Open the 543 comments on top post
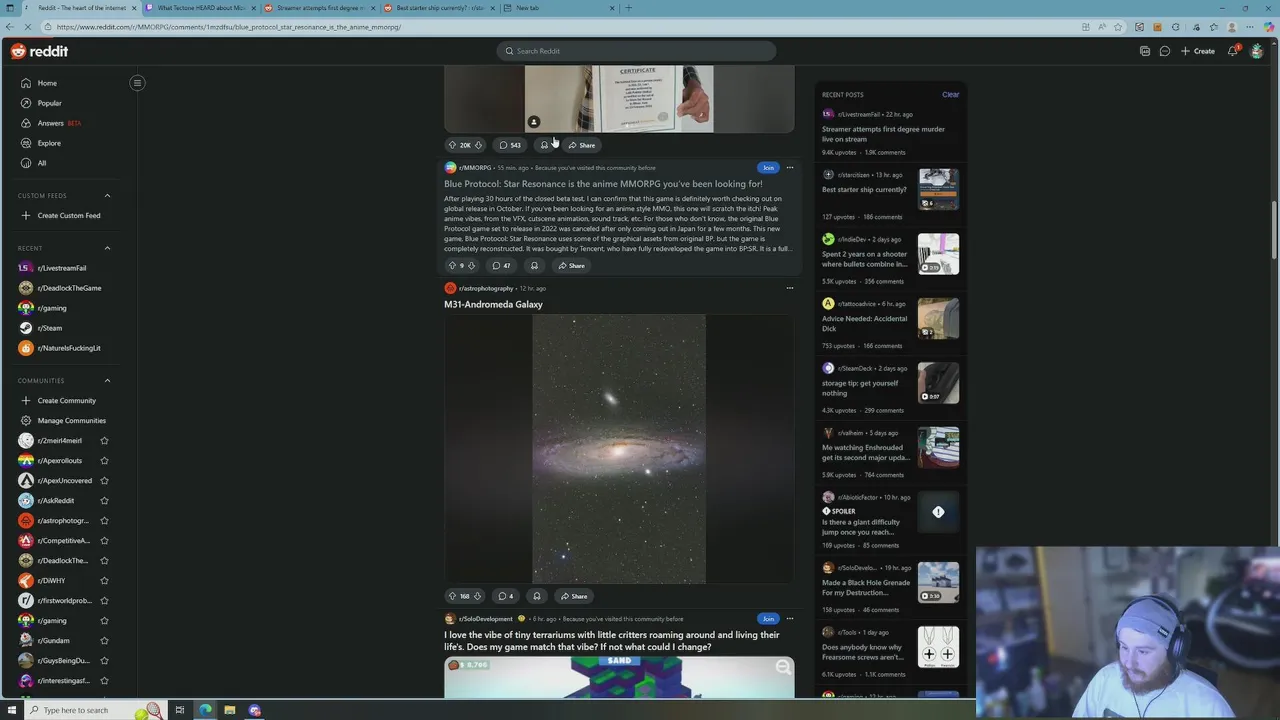 pyautogui.click(x=510, y=145)
